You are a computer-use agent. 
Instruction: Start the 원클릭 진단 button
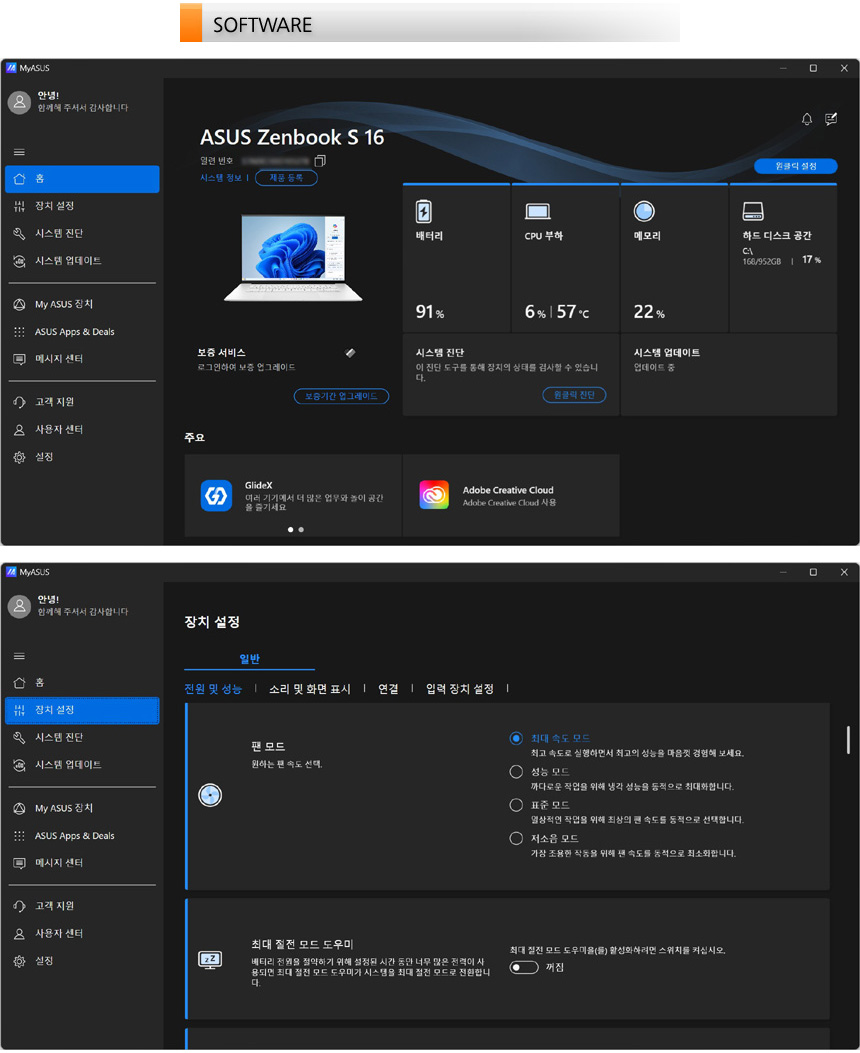pos(574,395)
